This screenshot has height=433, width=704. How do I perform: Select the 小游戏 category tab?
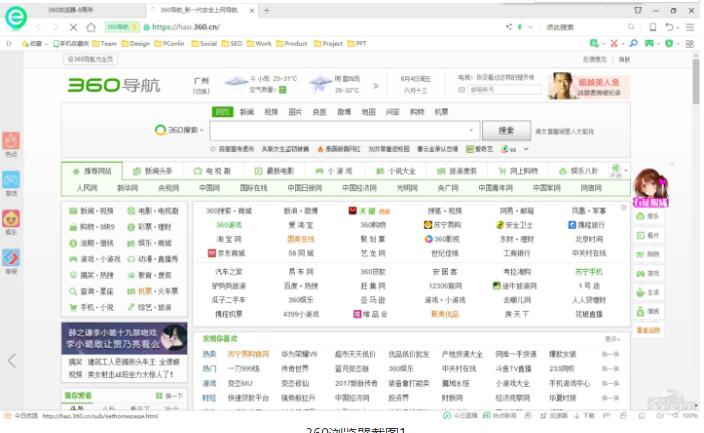tap(334, 171)
